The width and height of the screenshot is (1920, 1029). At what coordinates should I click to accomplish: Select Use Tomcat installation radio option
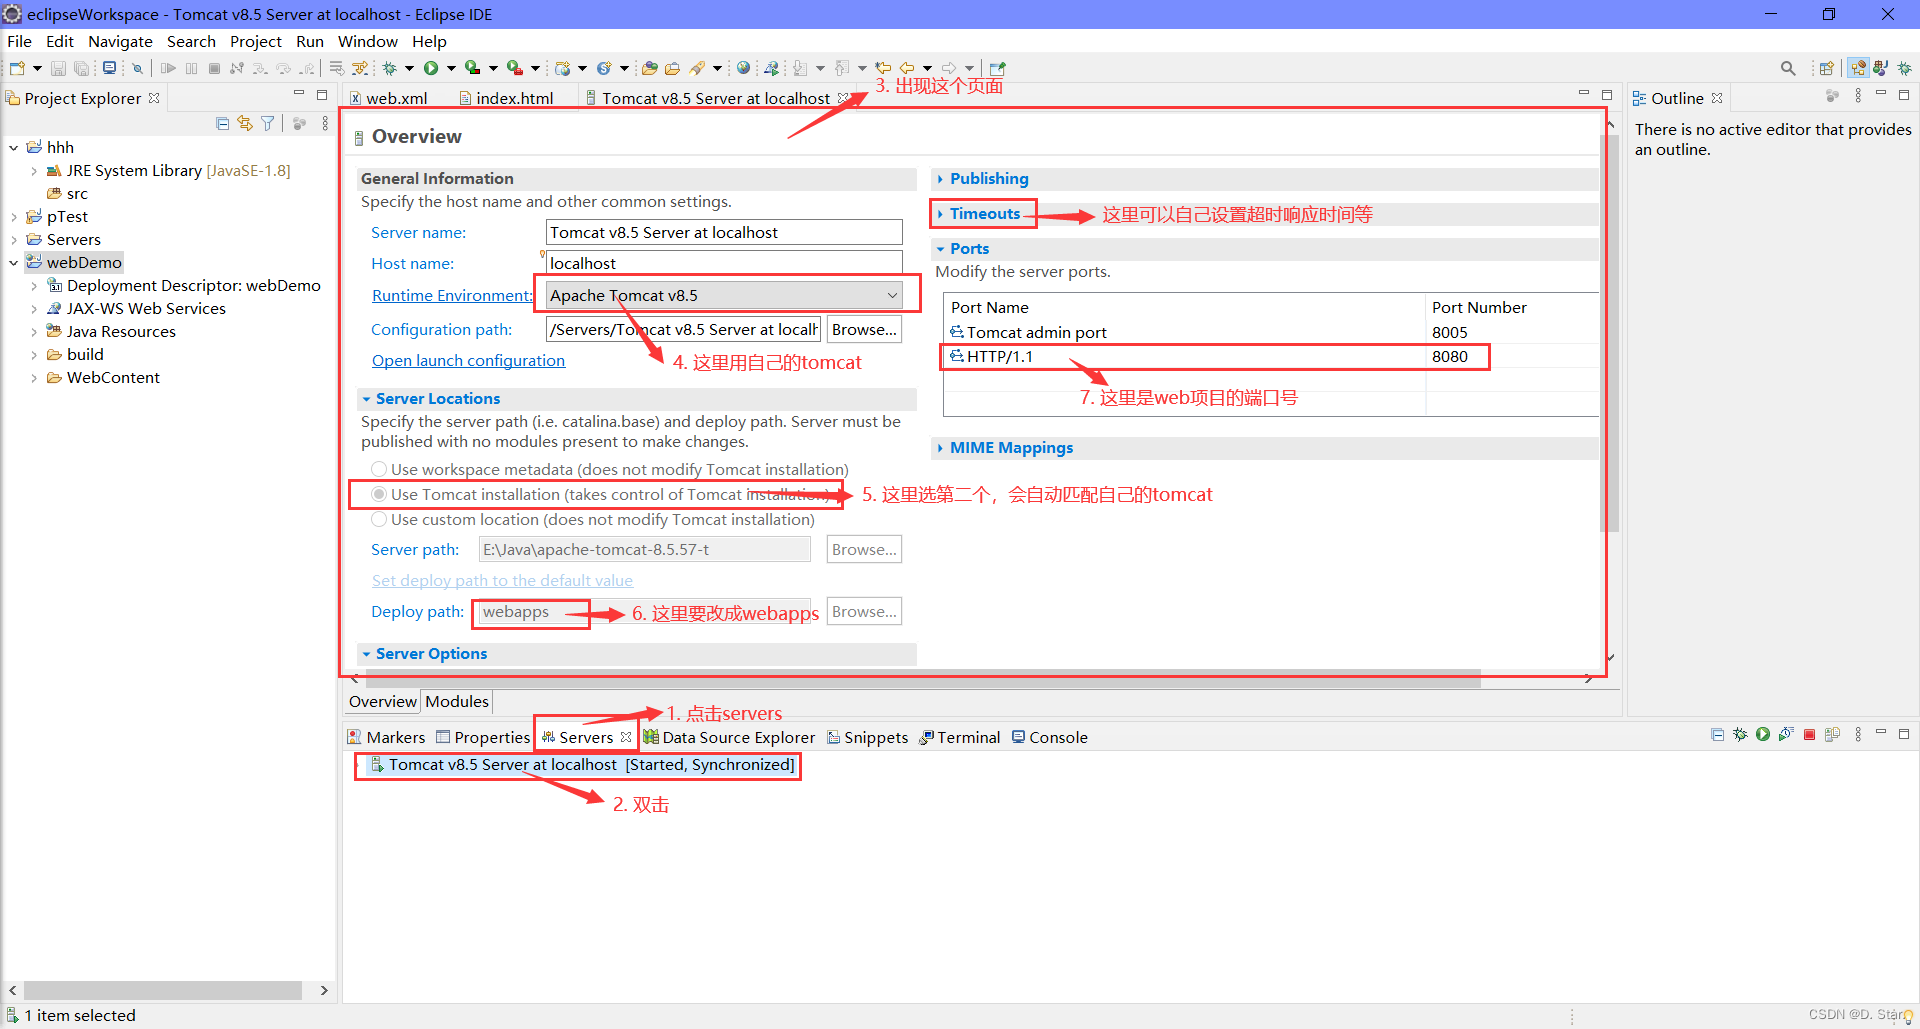tap(379, 494)
